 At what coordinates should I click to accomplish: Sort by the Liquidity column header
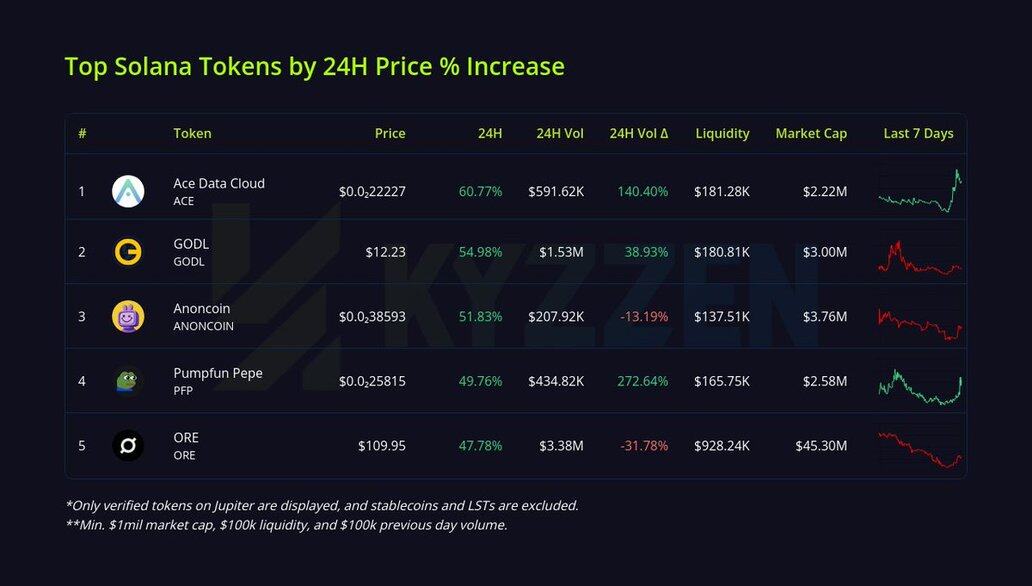point(722,133)
